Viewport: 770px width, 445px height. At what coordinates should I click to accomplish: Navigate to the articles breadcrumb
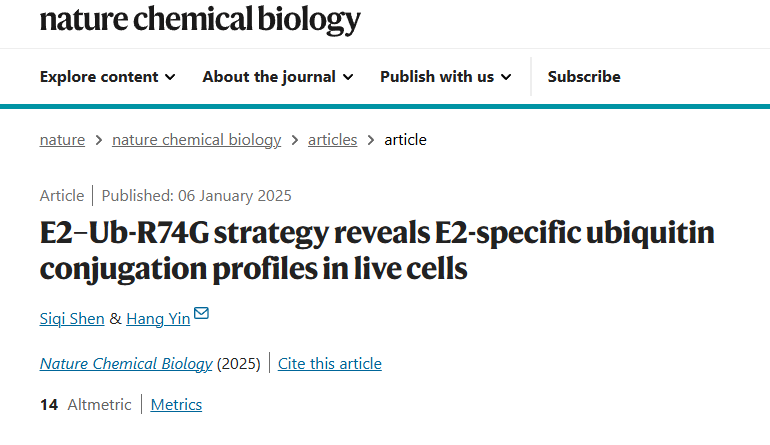pyautogui.click(x=332, y=140)
